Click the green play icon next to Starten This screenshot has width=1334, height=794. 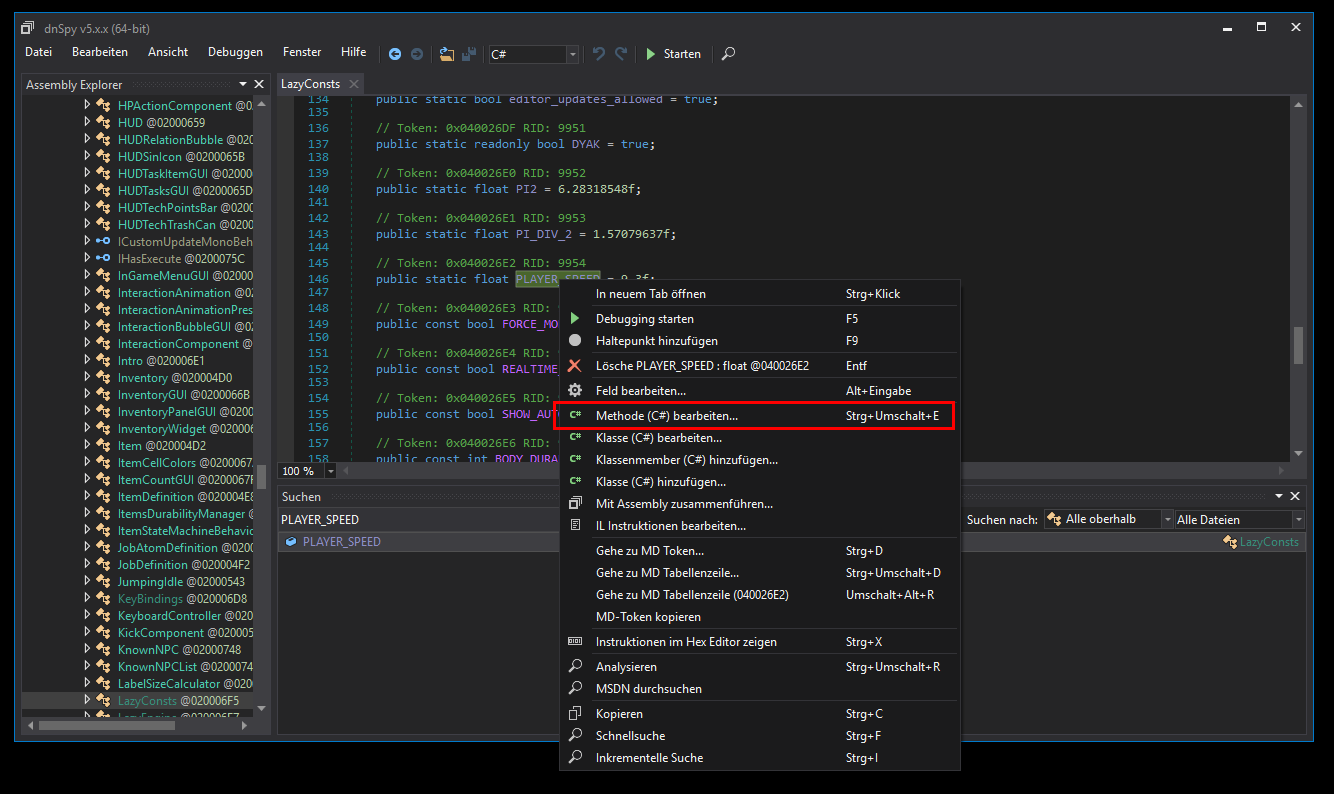coord(651,54)
